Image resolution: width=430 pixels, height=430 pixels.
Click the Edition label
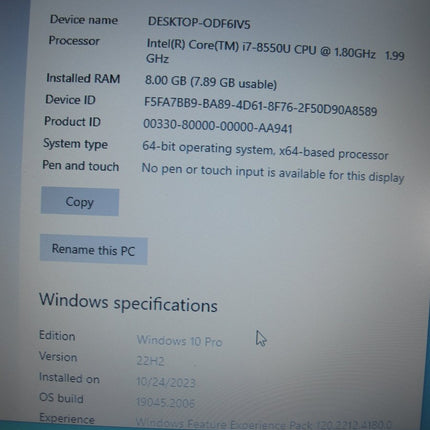point(57,335)
